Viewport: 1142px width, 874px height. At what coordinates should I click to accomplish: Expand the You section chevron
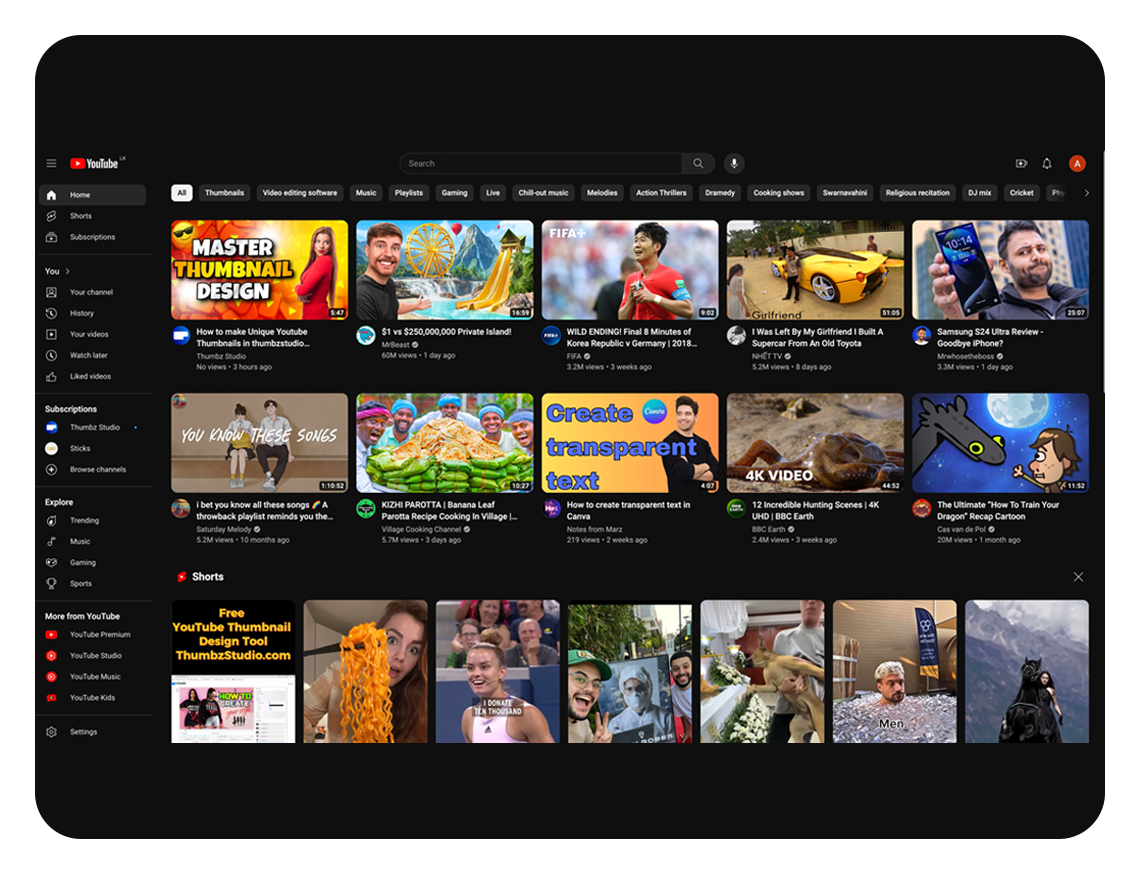(68, 271)
